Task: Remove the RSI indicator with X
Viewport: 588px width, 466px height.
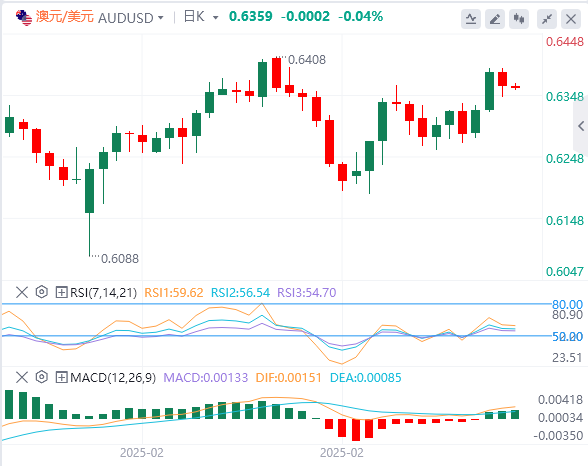Action: coord(22,292)
